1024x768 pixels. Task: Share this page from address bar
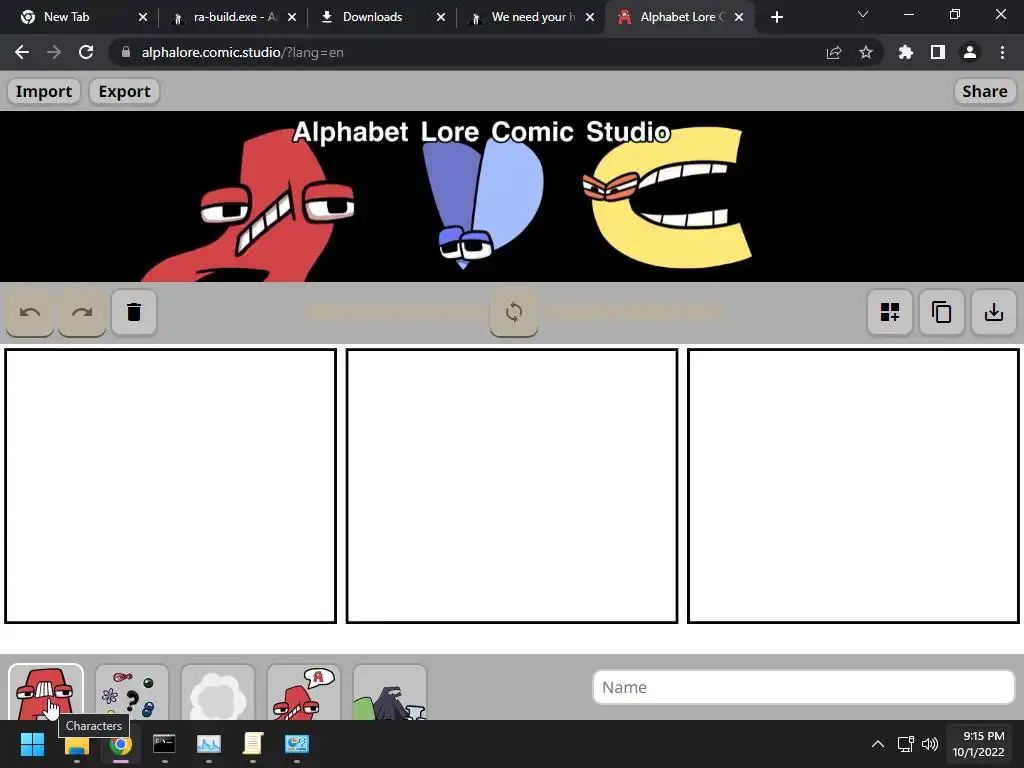(833, 52)
